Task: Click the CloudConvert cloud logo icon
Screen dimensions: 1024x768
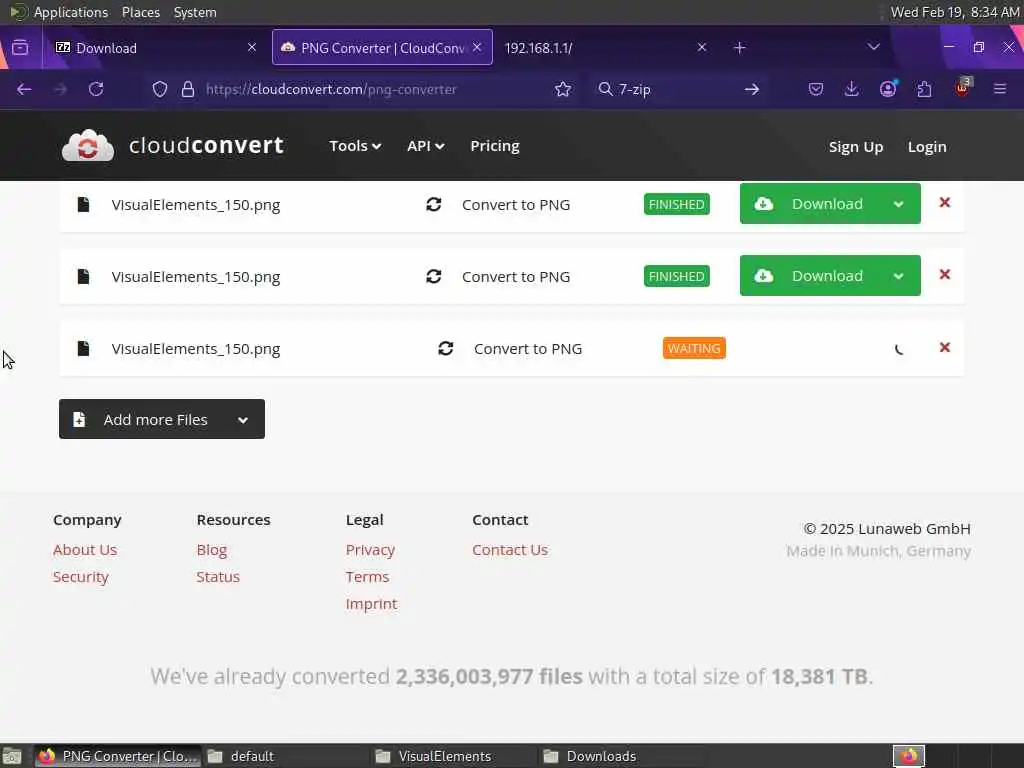Action: [x=88, y=146]
